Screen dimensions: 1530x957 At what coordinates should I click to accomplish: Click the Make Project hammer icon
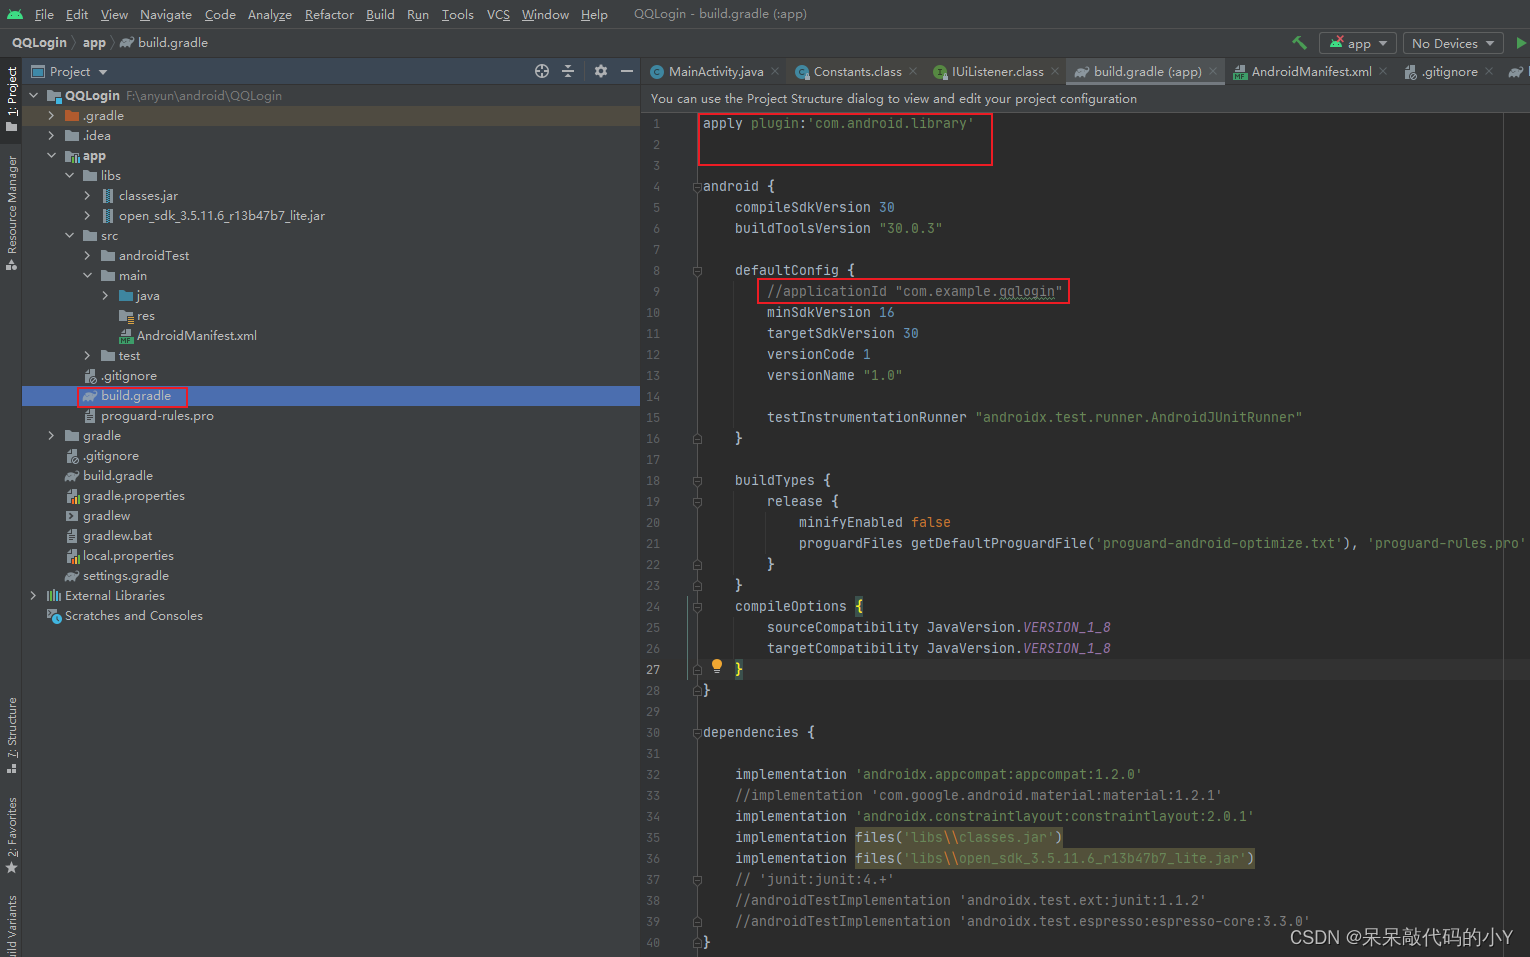tap(1299, 43)
